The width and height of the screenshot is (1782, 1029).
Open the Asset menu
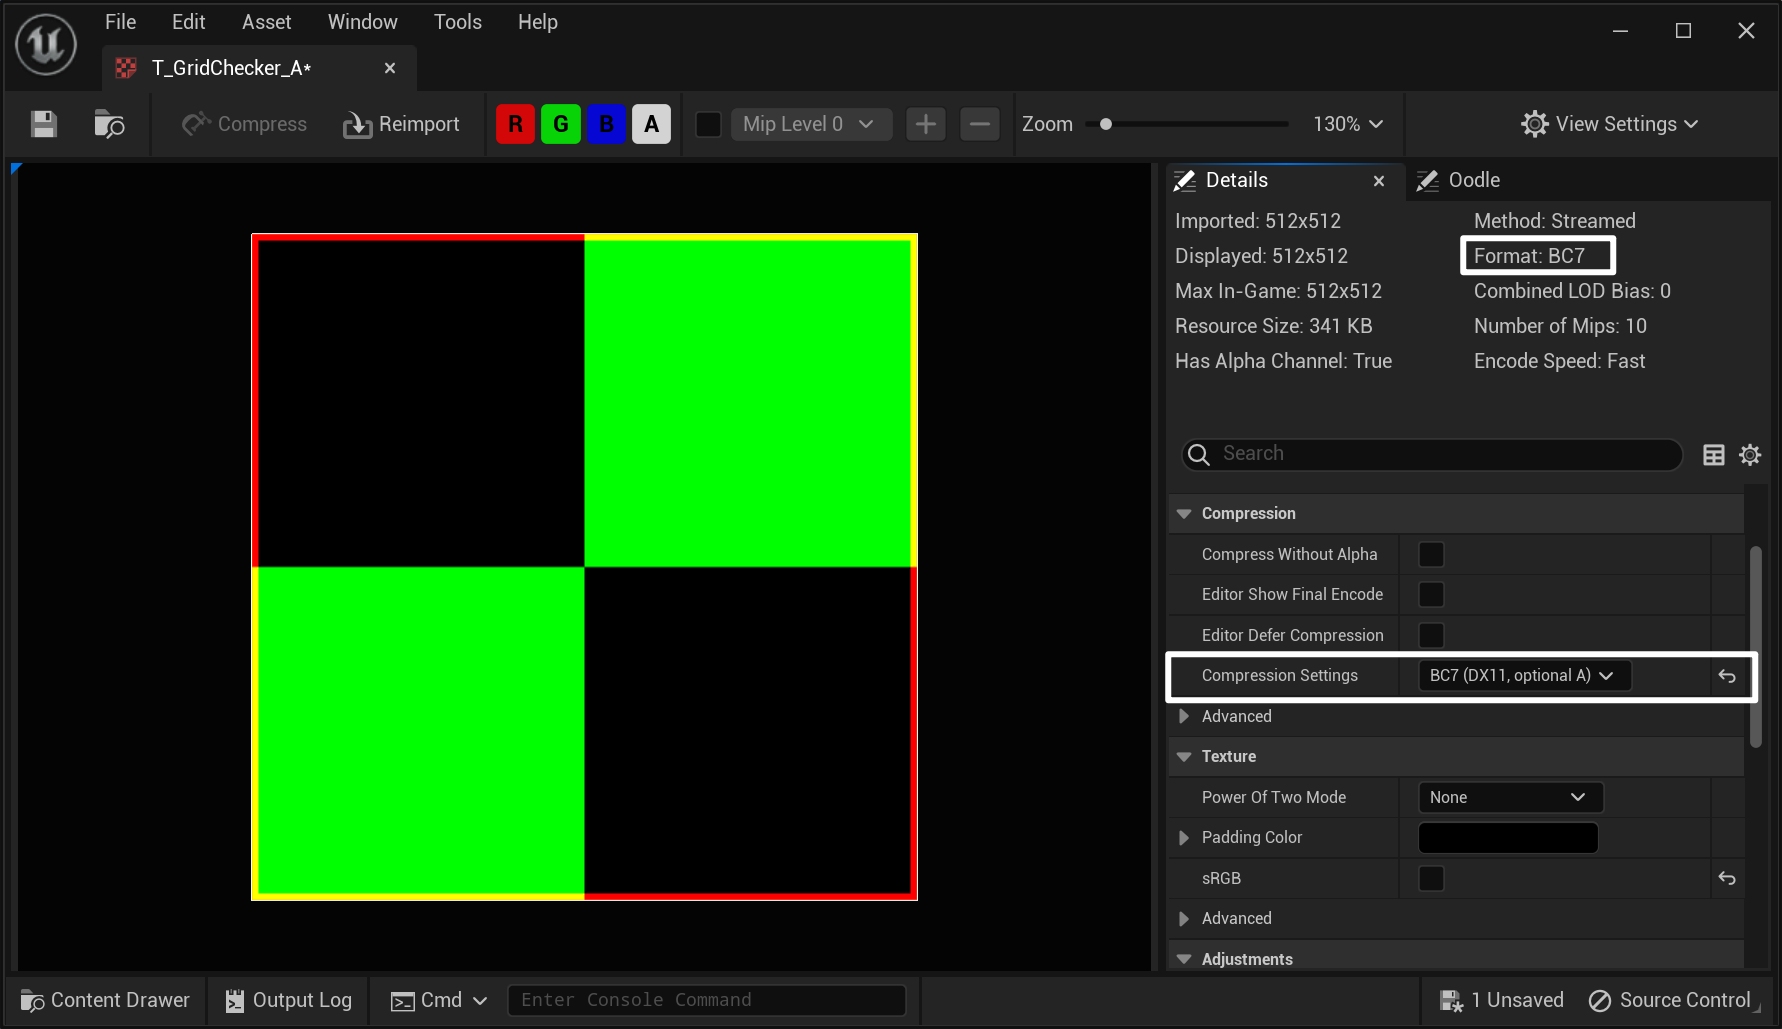coord(266,22)
